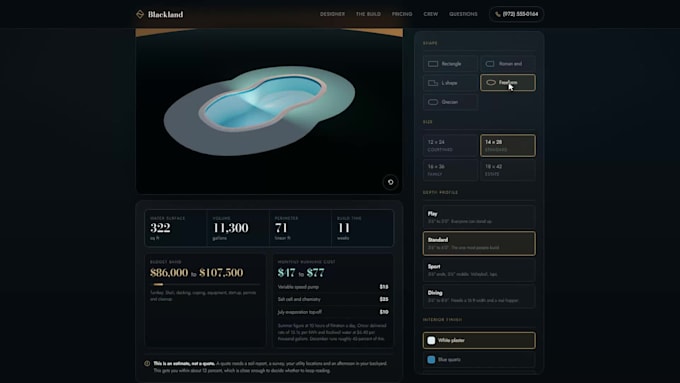Image resolution: width=680 pixels, height=383 pixels.
Task: Pick the Blue quartz interior finish
Action: click(479, 360)
